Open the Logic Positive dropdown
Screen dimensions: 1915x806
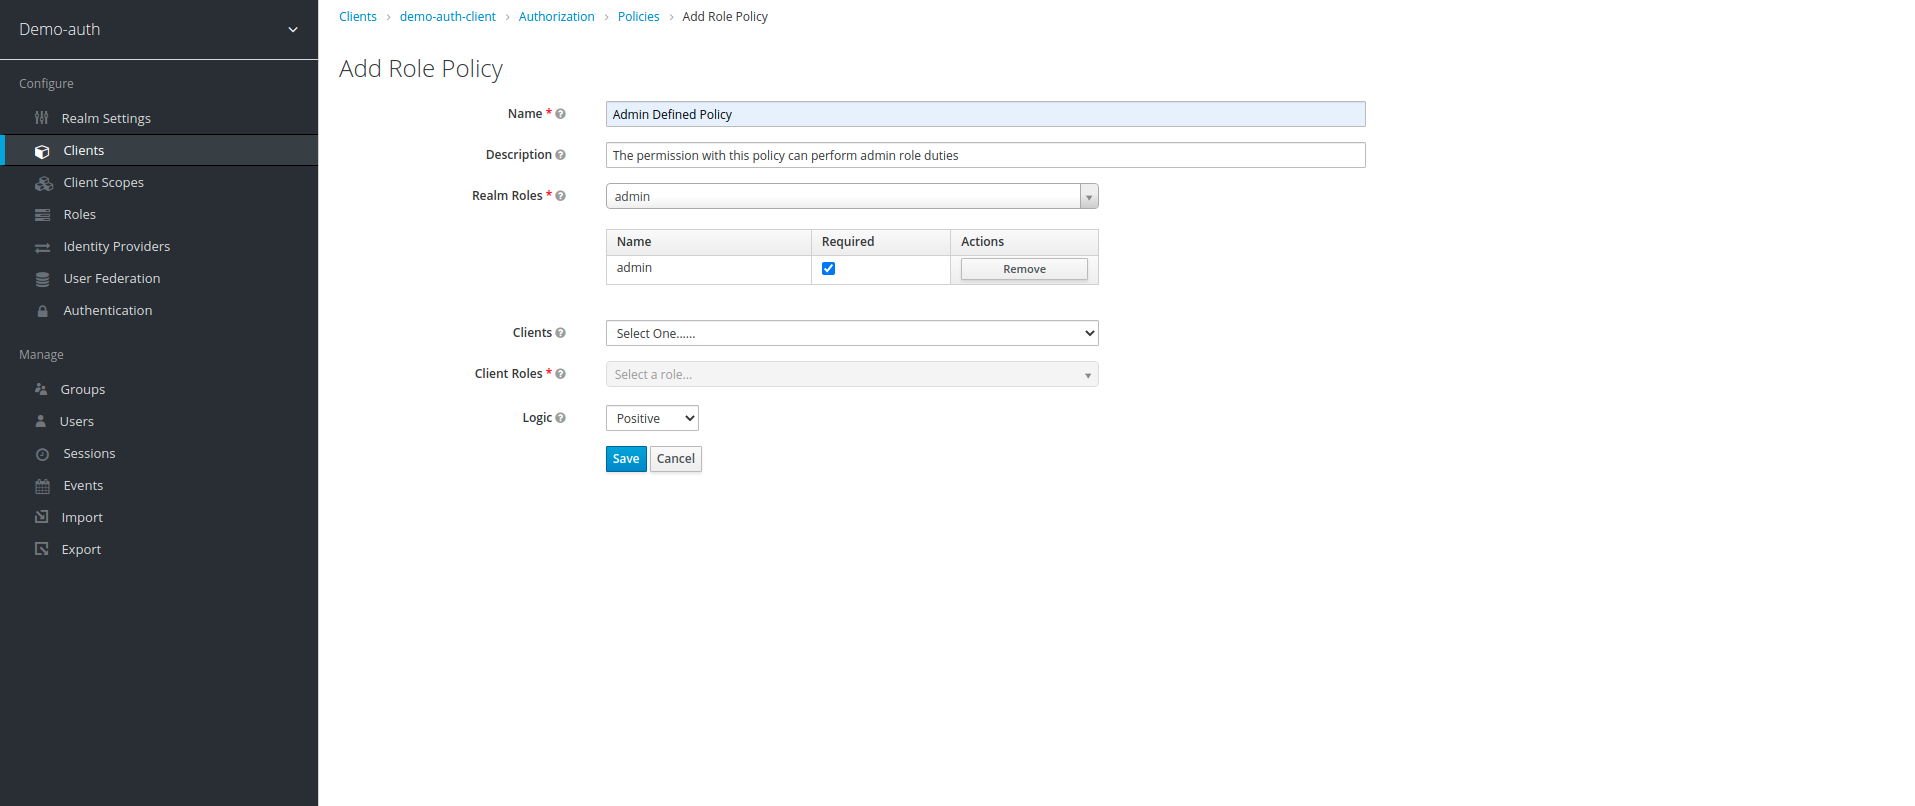click(x=651, y=418)
